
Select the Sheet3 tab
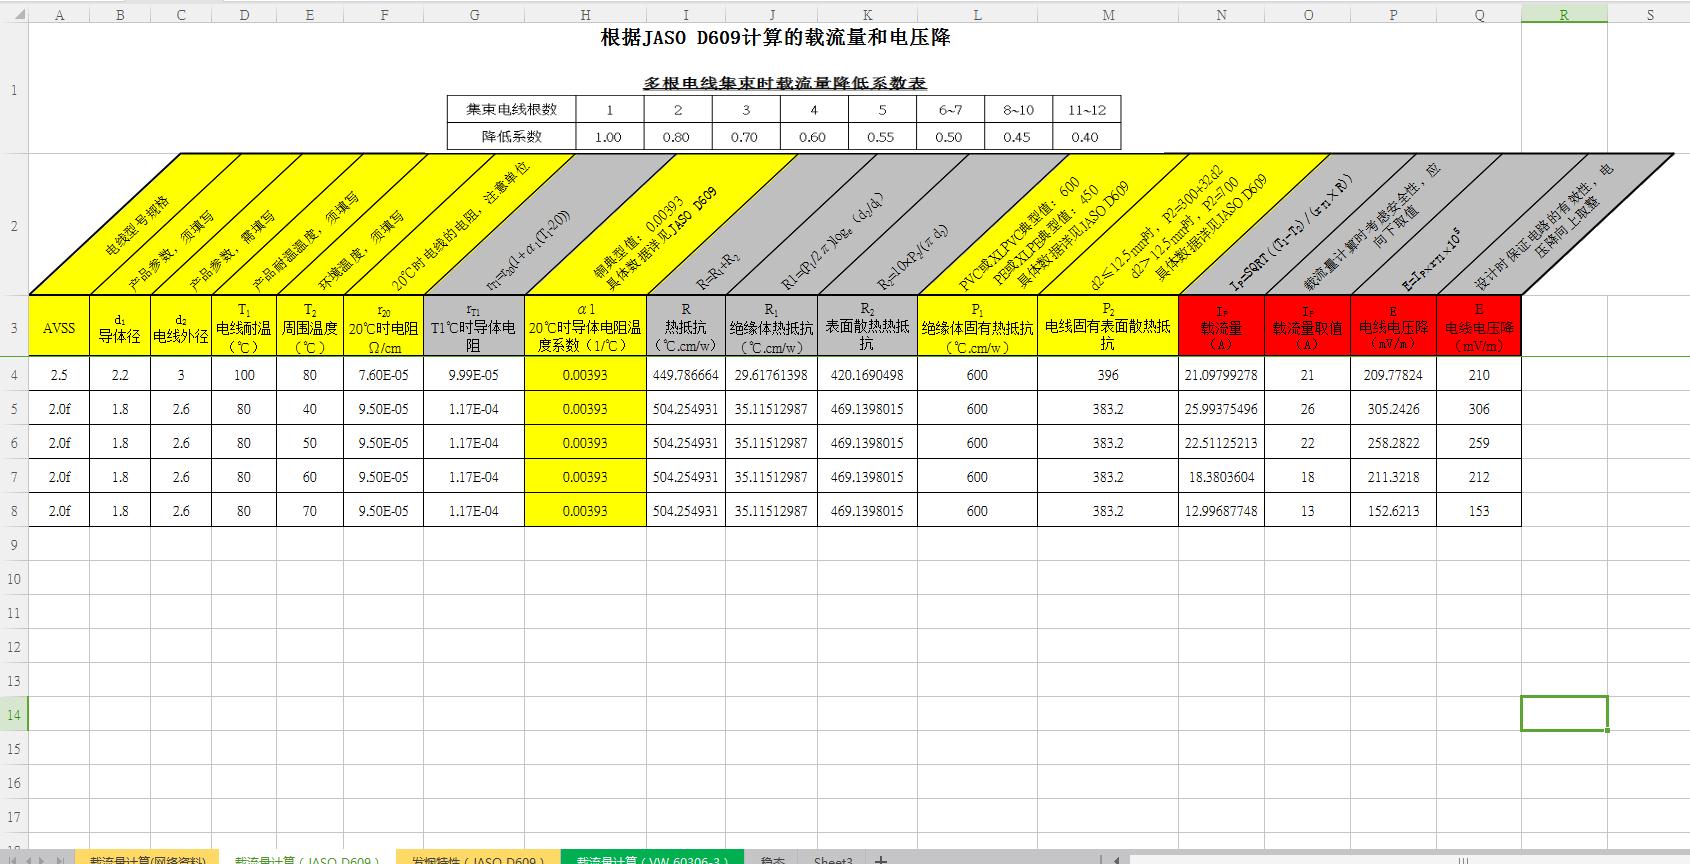832,859
